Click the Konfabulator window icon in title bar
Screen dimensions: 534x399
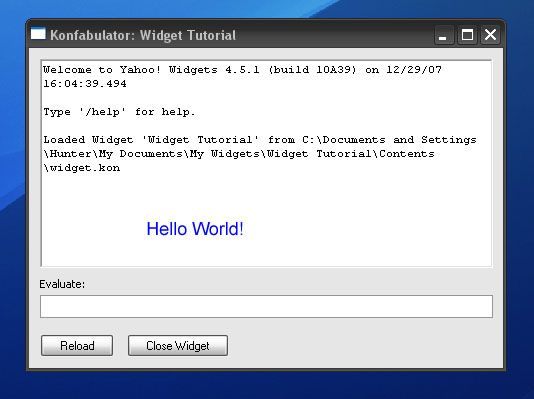coord(38,34)
